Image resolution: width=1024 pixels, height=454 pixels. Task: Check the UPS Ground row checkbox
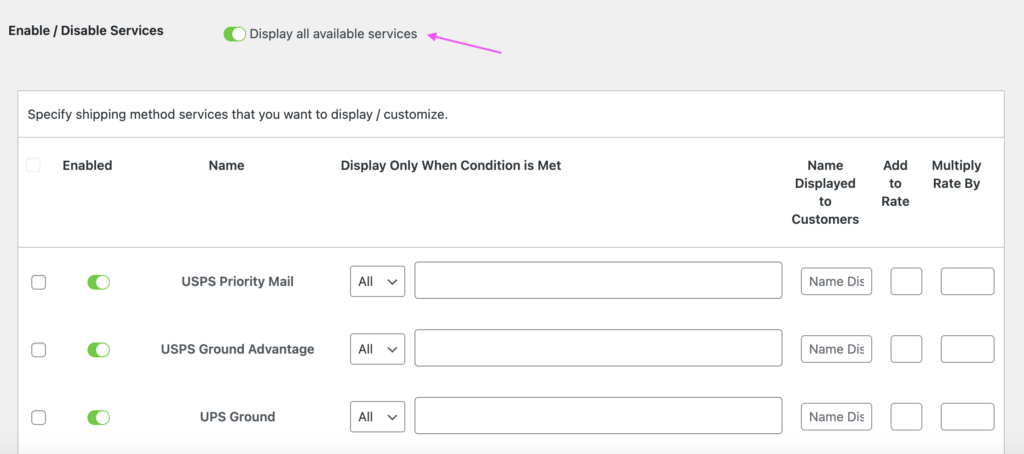tap(39, 417)
